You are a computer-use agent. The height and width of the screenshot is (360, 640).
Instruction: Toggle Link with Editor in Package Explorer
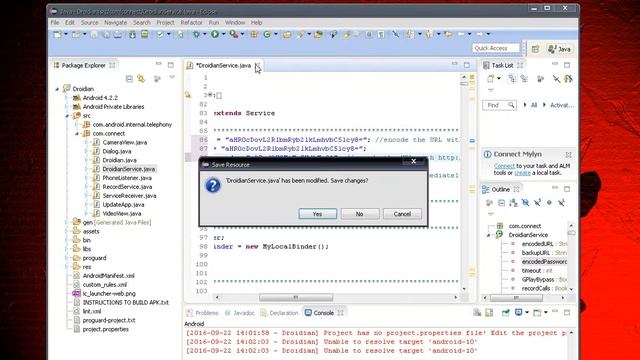pos(141,78)
